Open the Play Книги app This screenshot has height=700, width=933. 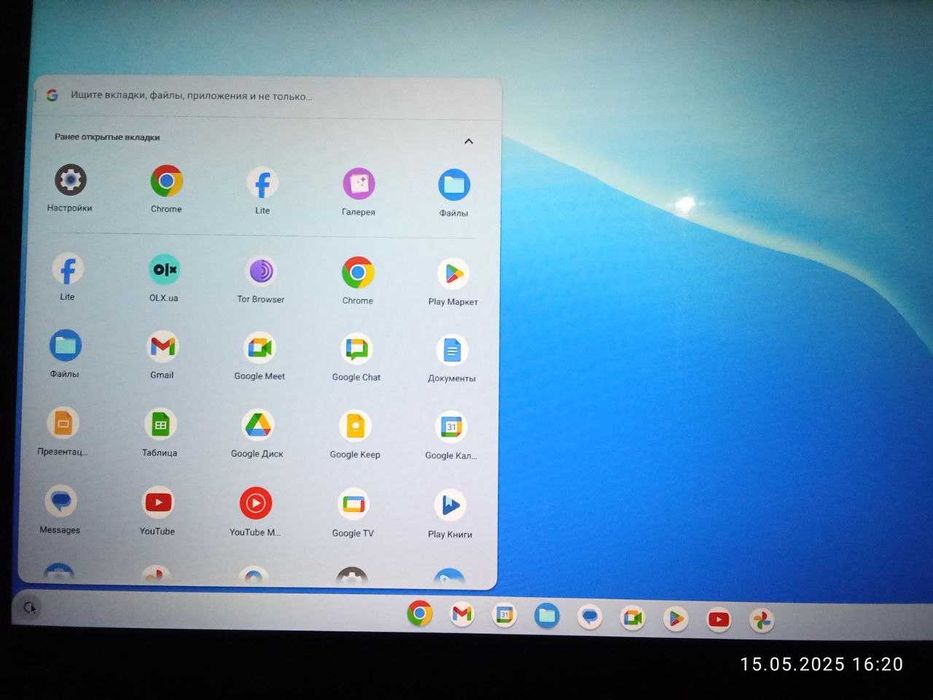[x=450, y=506]
